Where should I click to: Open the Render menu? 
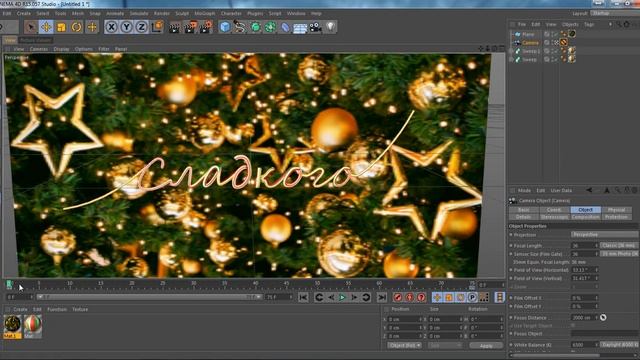(162, 13)
